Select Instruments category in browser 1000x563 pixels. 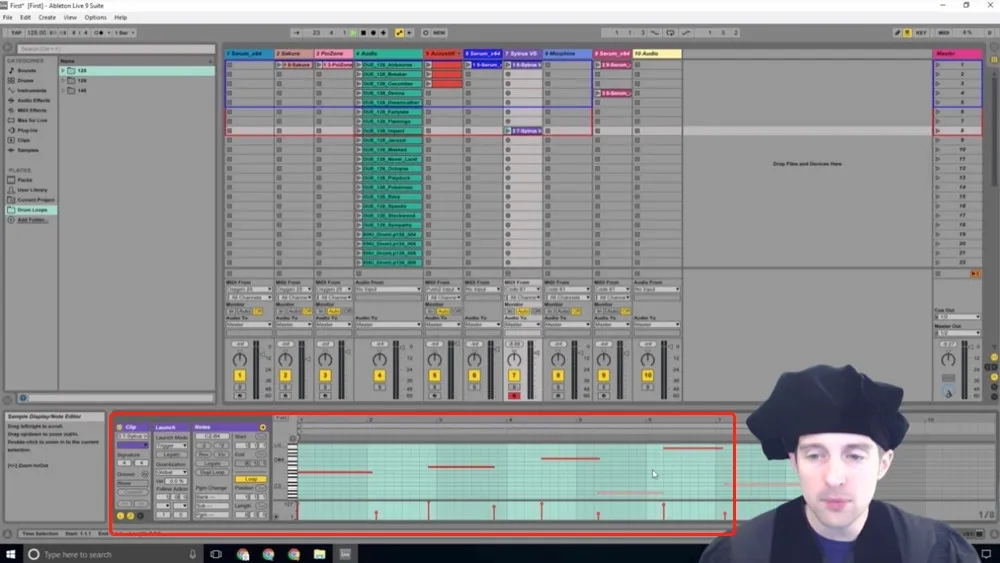[x=31, y=91]
